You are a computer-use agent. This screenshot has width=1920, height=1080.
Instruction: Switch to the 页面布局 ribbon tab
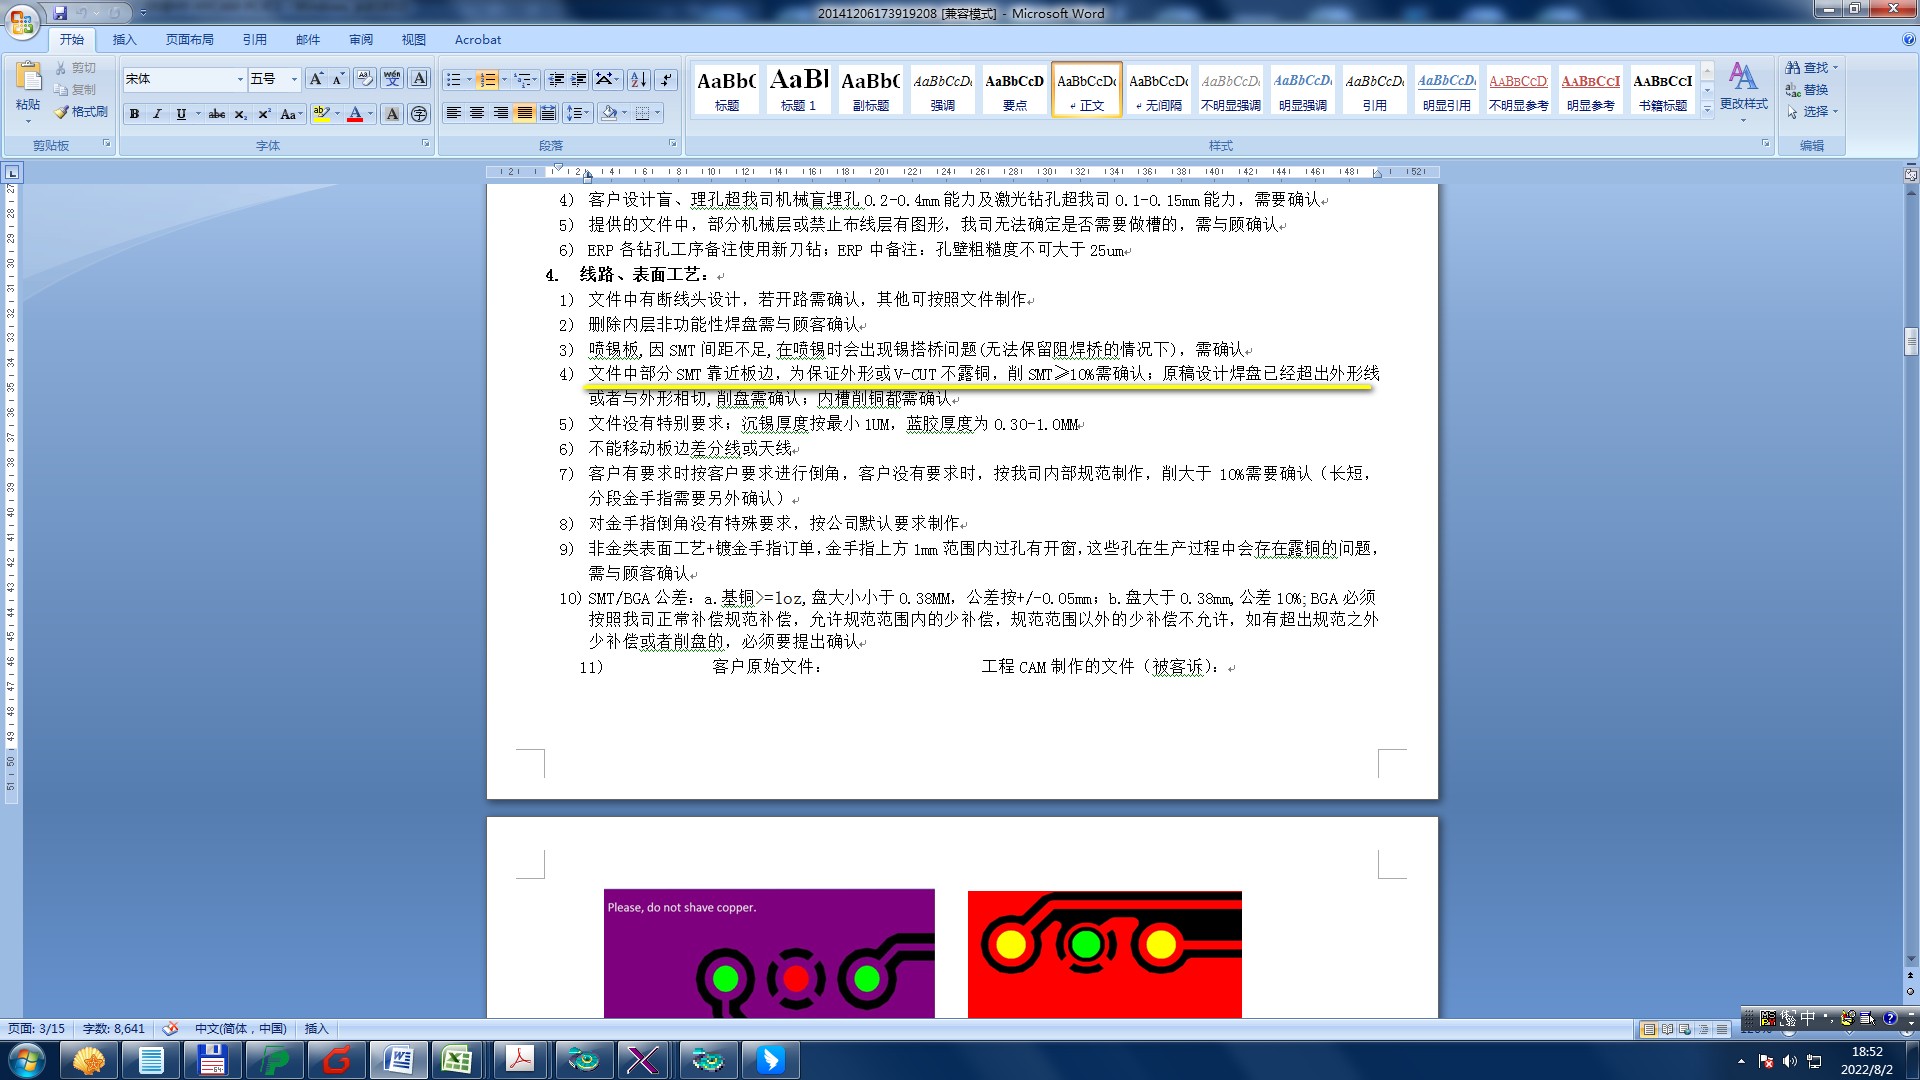tap(189, 40)
